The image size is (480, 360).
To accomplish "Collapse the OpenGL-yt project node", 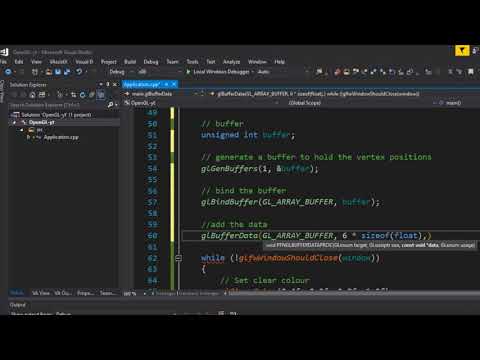I will pyautogui.click(x=15, y=123).
